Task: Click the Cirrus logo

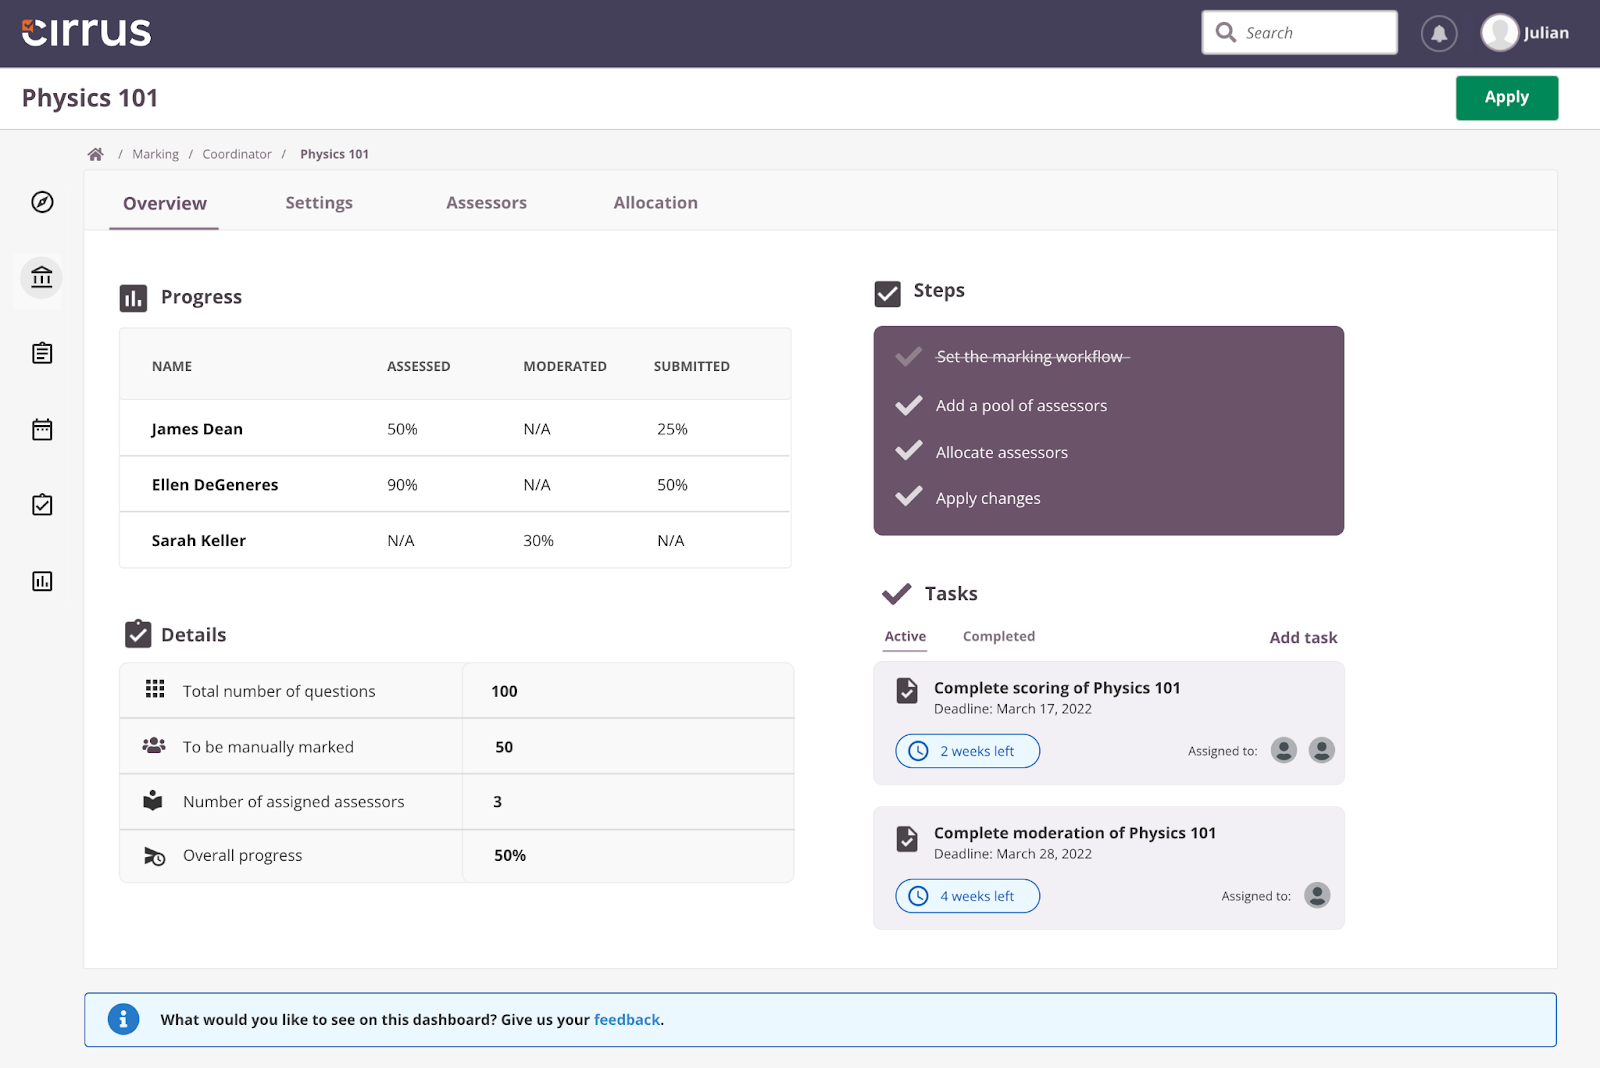Action: pos(86,32)
